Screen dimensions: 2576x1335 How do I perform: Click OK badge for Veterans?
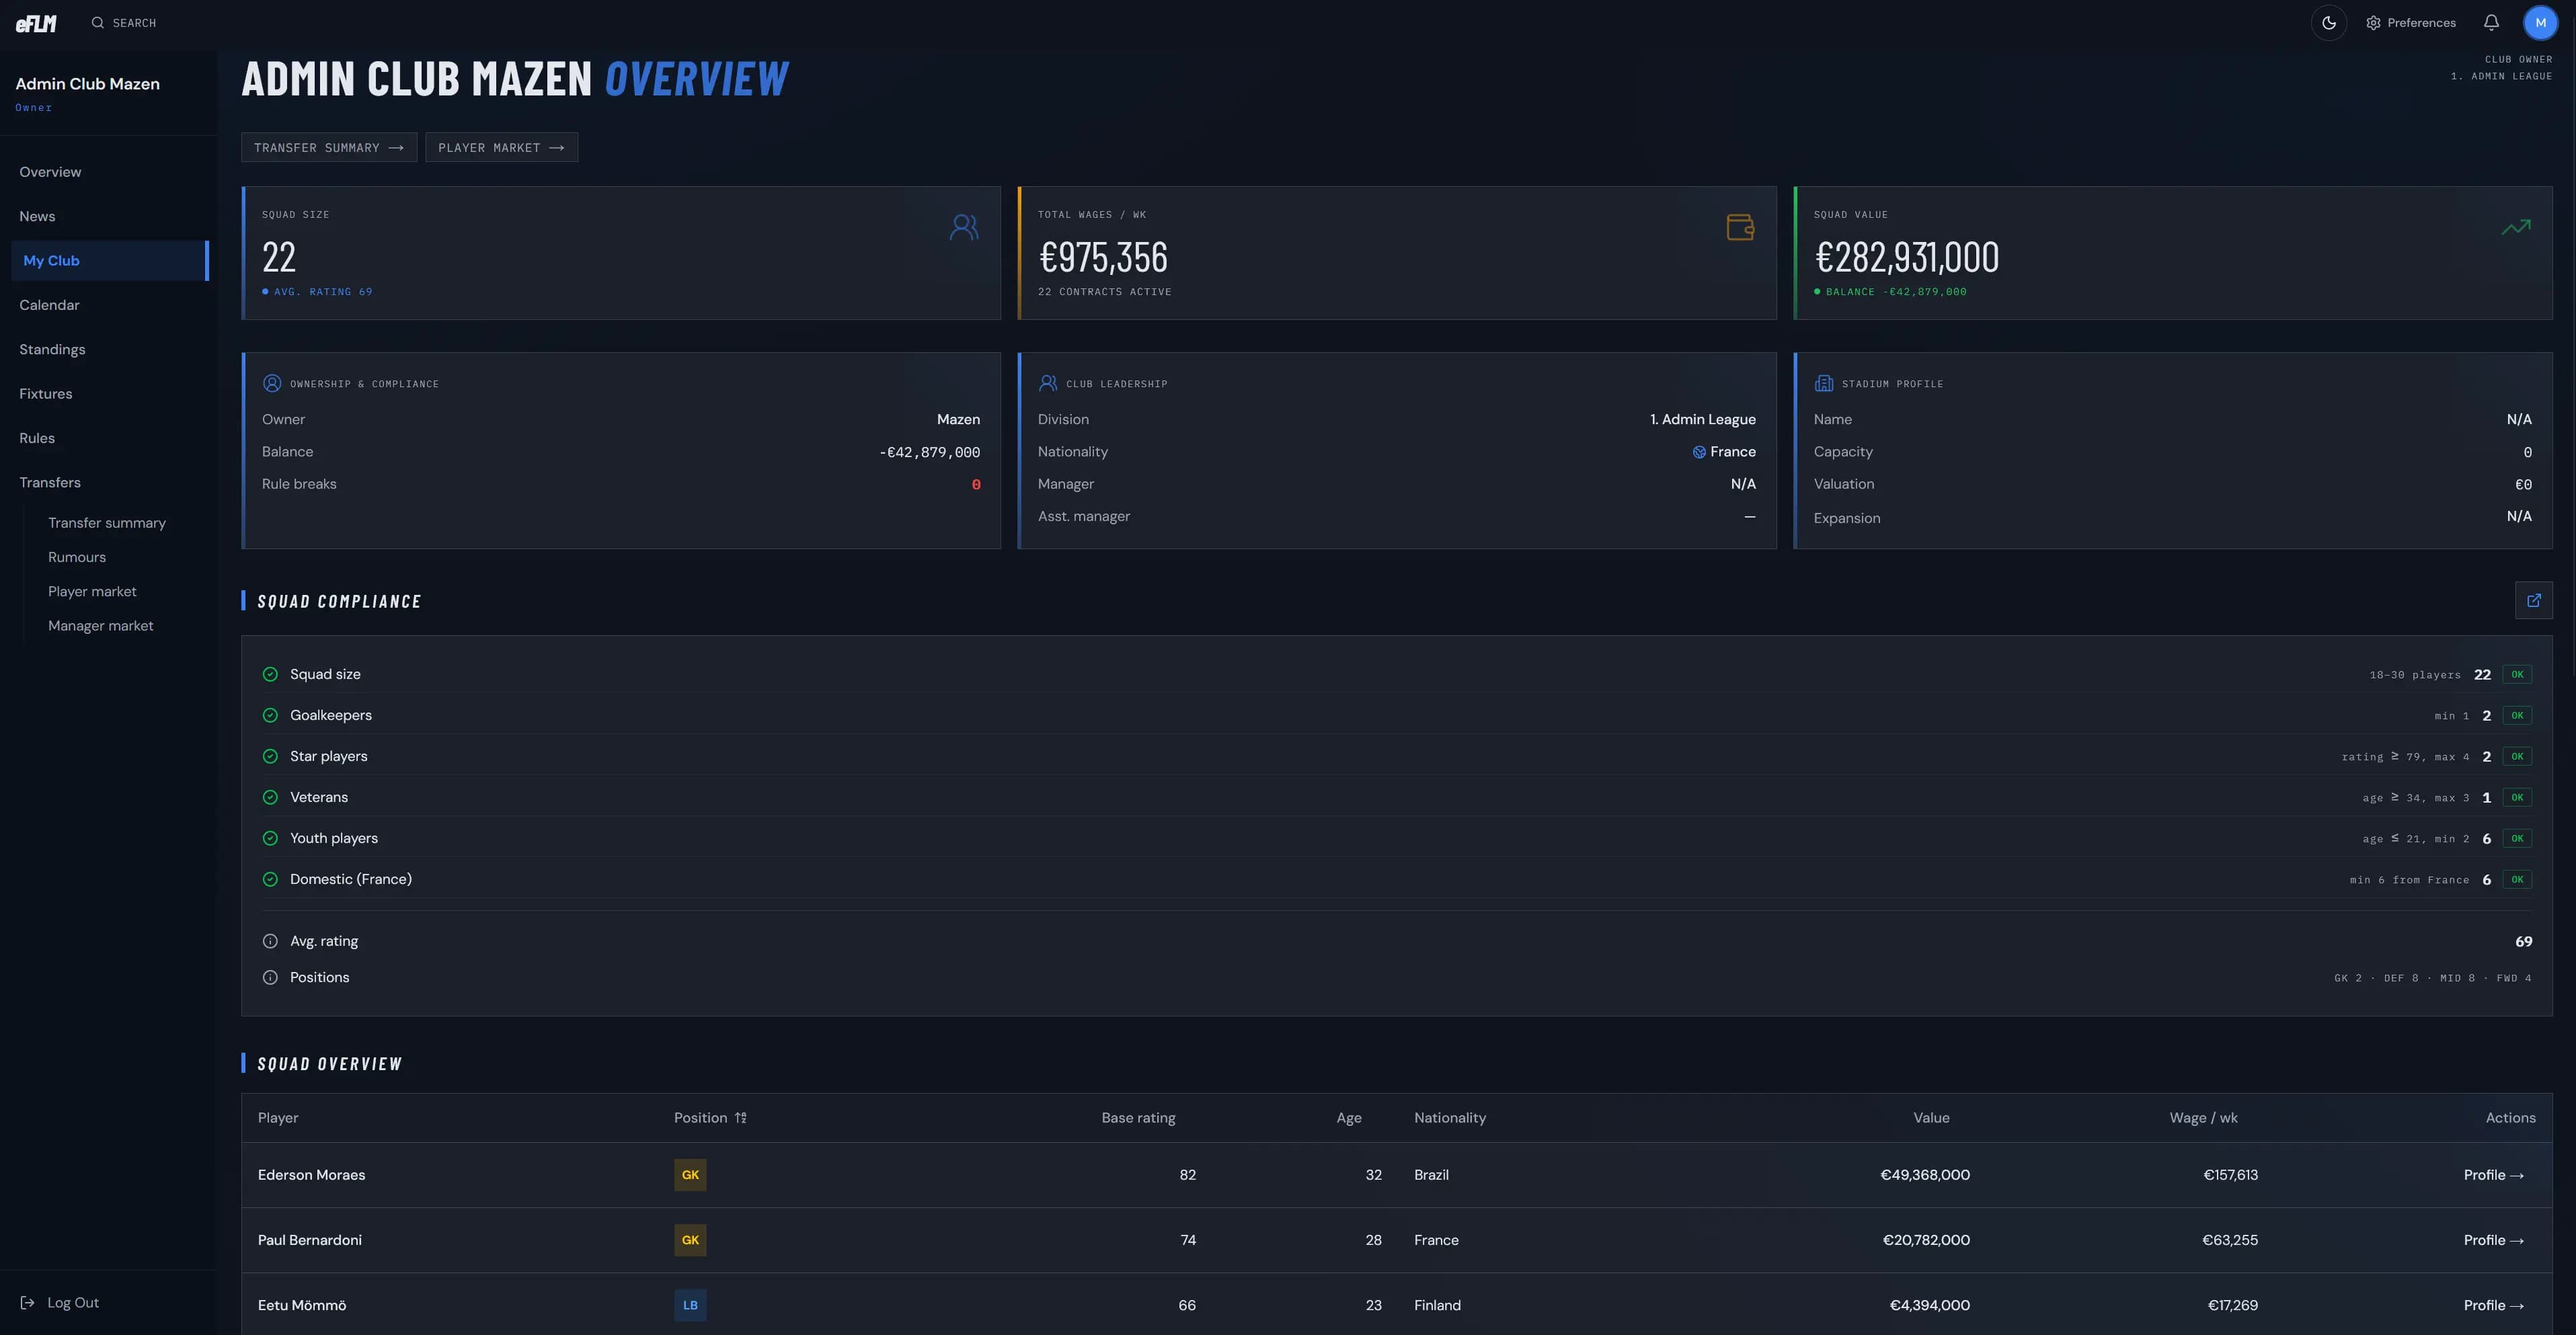(x=2517, y=797)
